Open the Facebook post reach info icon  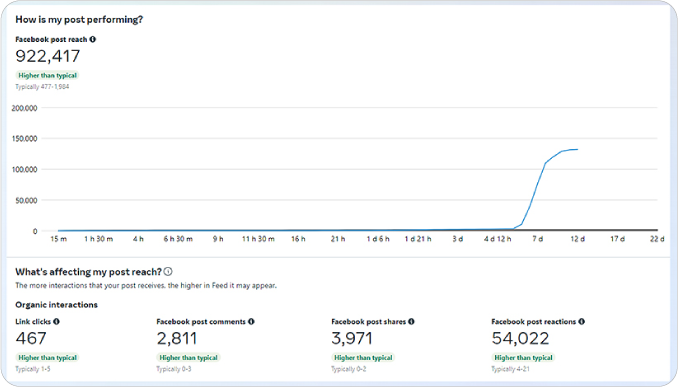[x=93, y=39]
